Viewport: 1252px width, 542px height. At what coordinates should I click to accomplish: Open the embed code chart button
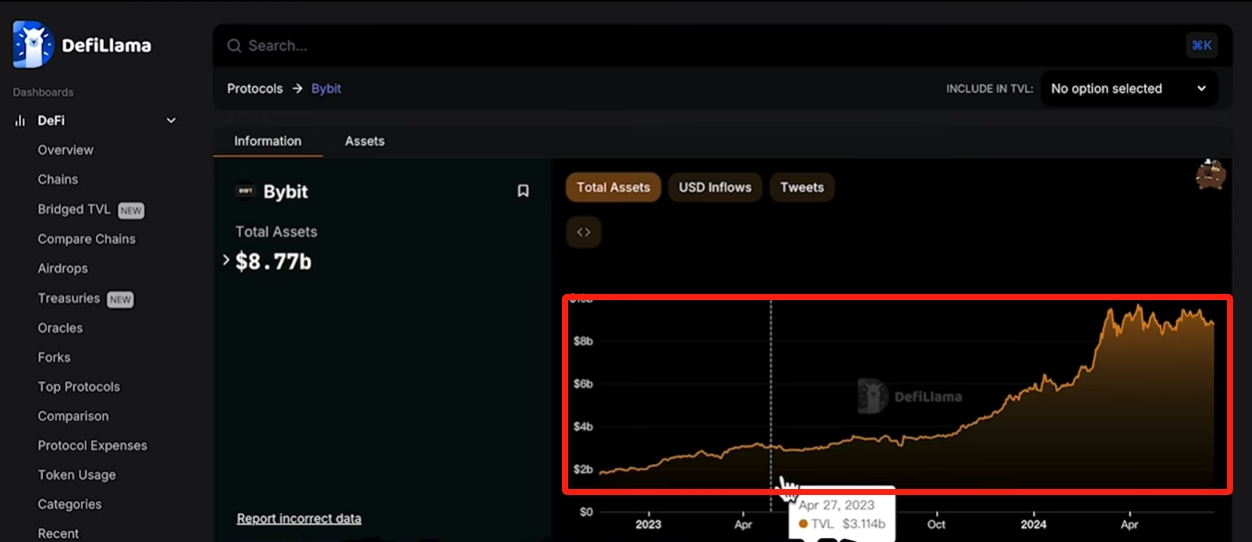click(x=584, y=232)
